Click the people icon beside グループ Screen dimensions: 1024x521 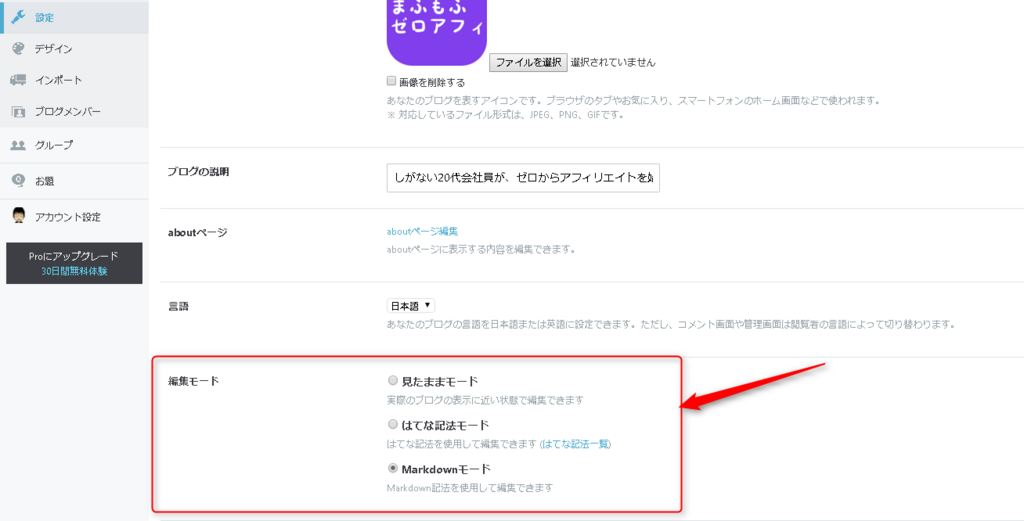(18, 145)
